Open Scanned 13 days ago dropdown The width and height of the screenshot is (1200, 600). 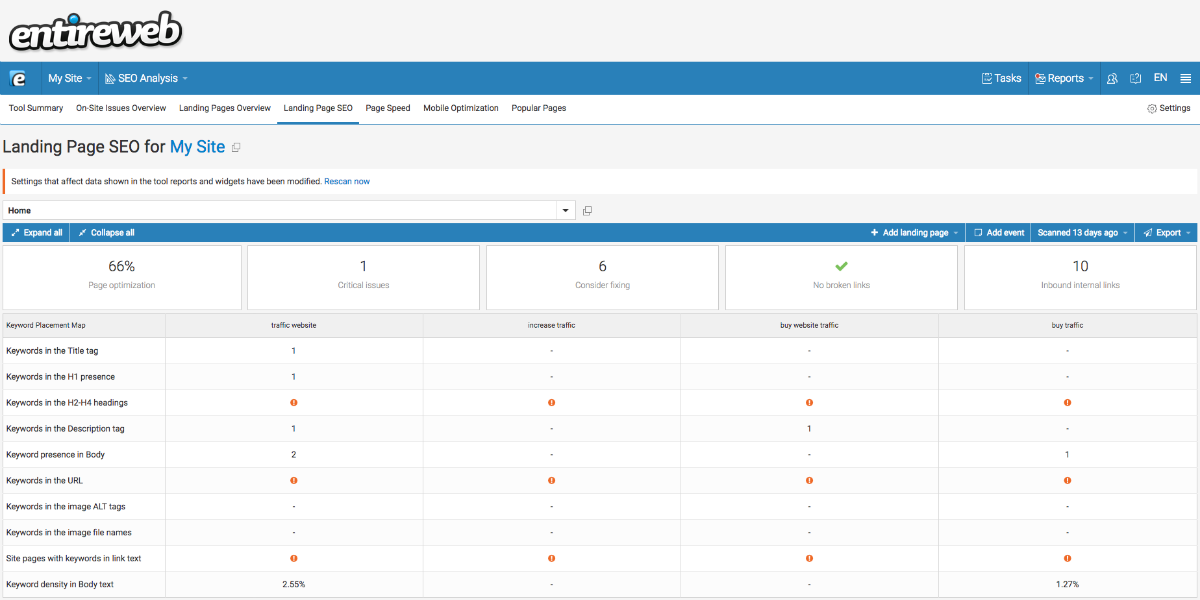[1082, 232]
